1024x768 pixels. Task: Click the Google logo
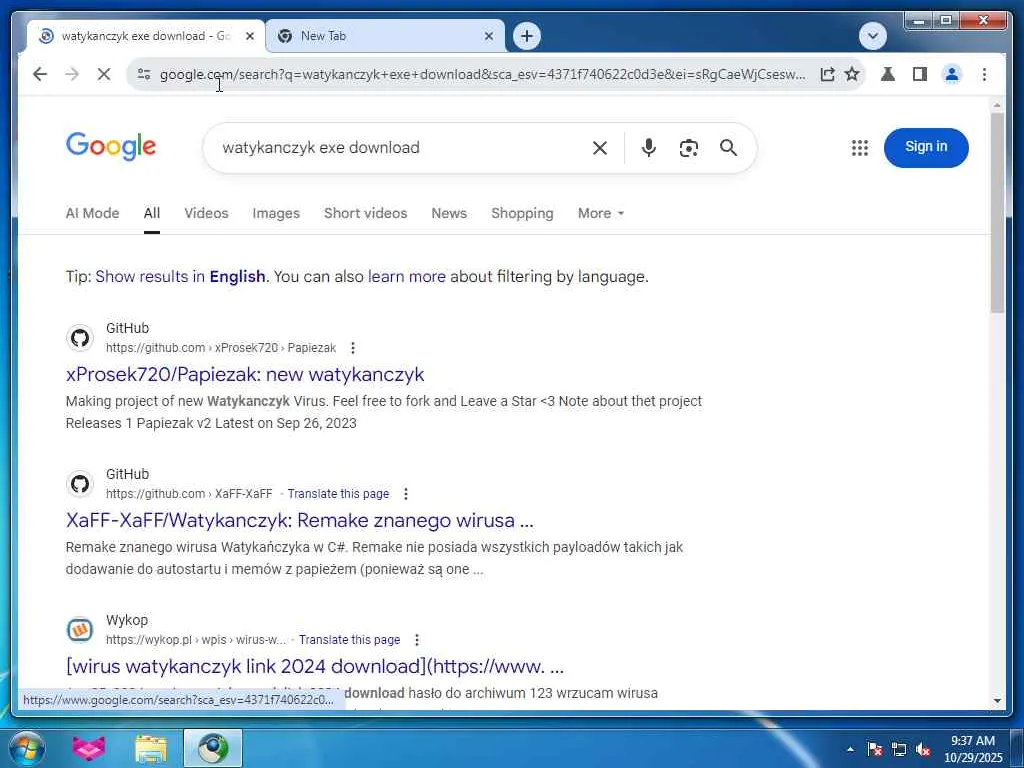(111, 146)
